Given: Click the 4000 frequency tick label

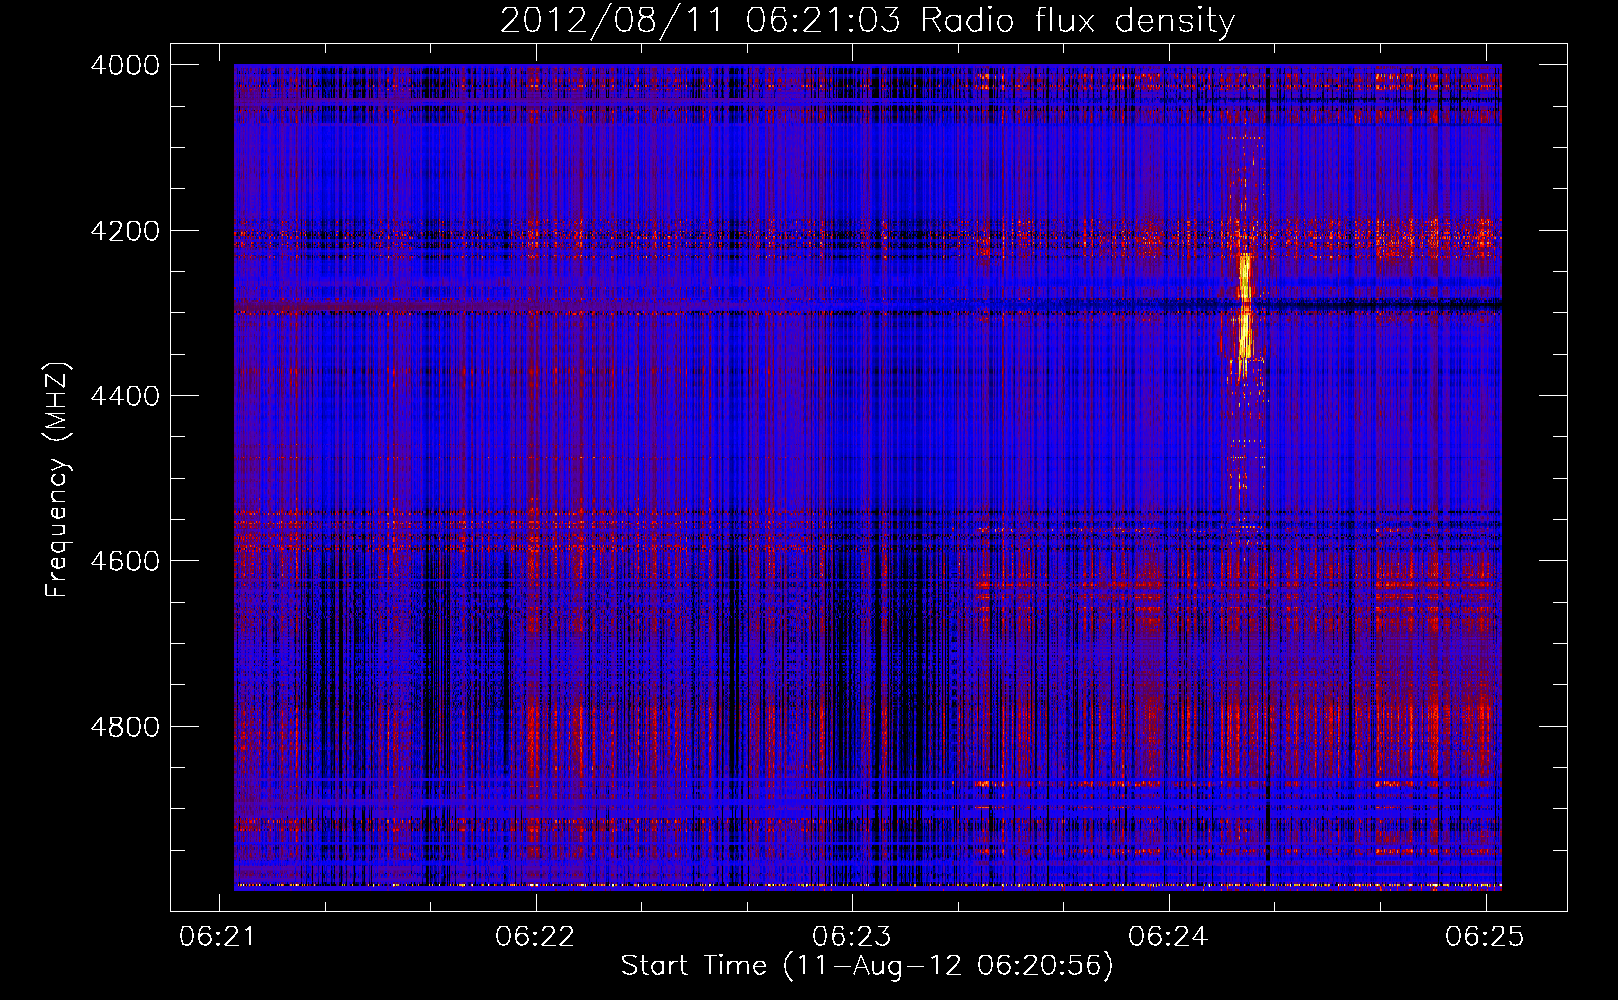Looking at the screenshot, I should 125,65.
